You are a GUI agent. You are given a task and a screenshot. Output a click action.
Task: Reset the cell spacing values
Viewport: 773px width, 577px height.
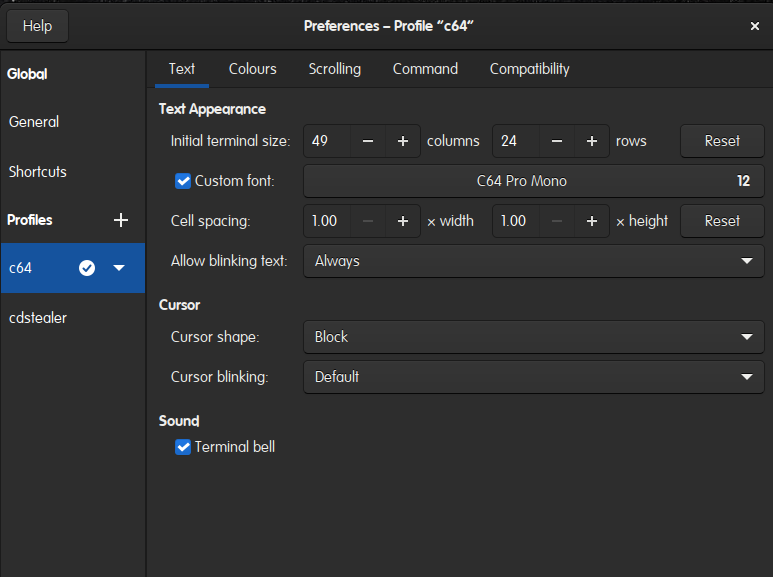click(x=722, y=221)
